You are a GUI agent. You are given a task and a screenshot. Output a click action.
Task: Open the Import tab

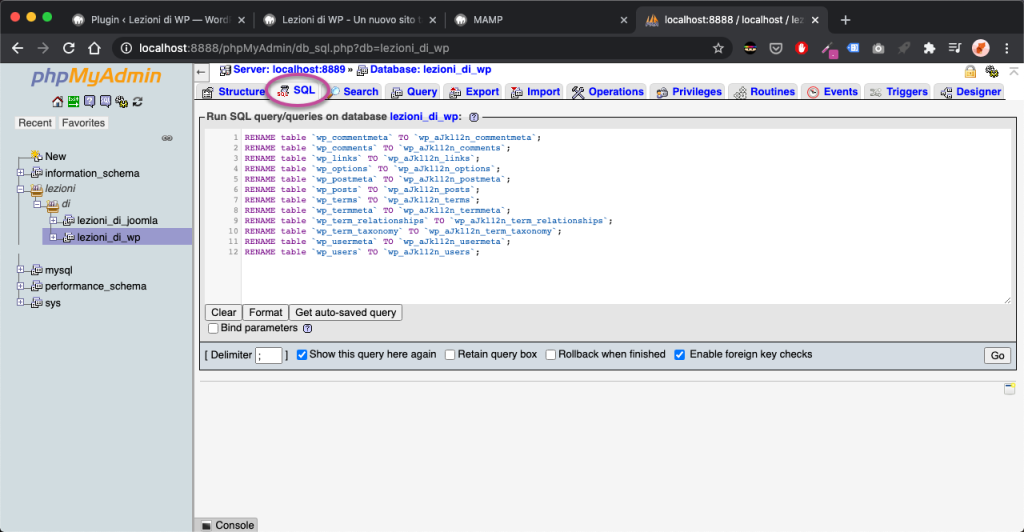click(x=535, y=92)
